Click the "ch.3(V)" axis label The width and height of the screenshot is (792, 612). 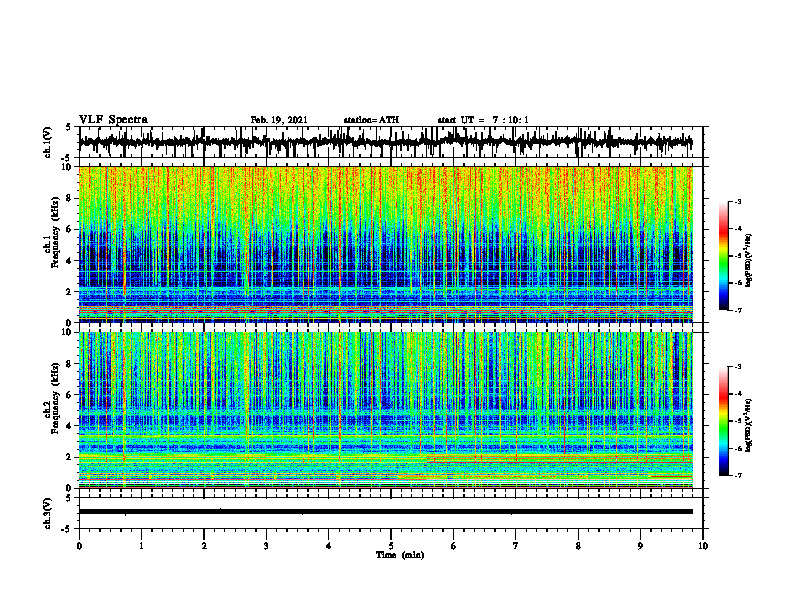pyautogui.click(x=48, y=513)
